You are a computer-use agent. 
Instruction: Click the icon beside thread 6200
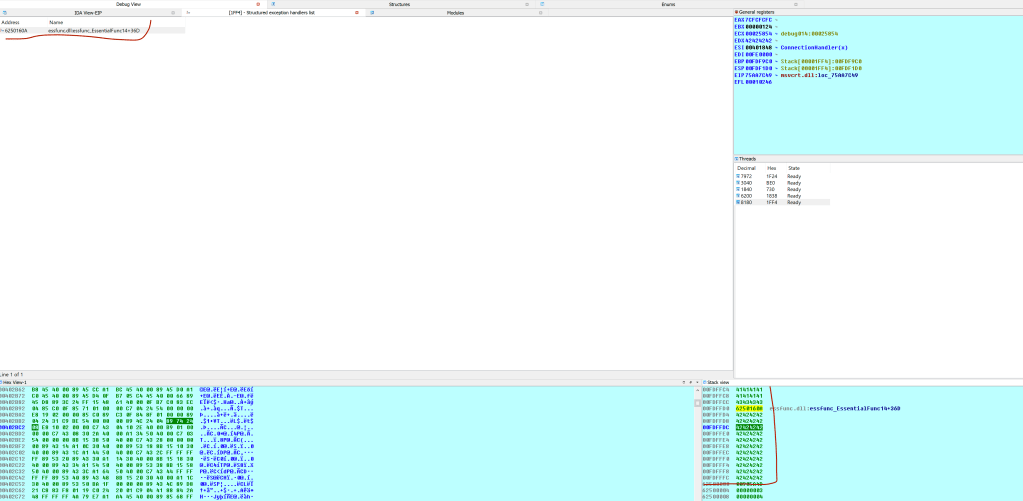point(738,196)
